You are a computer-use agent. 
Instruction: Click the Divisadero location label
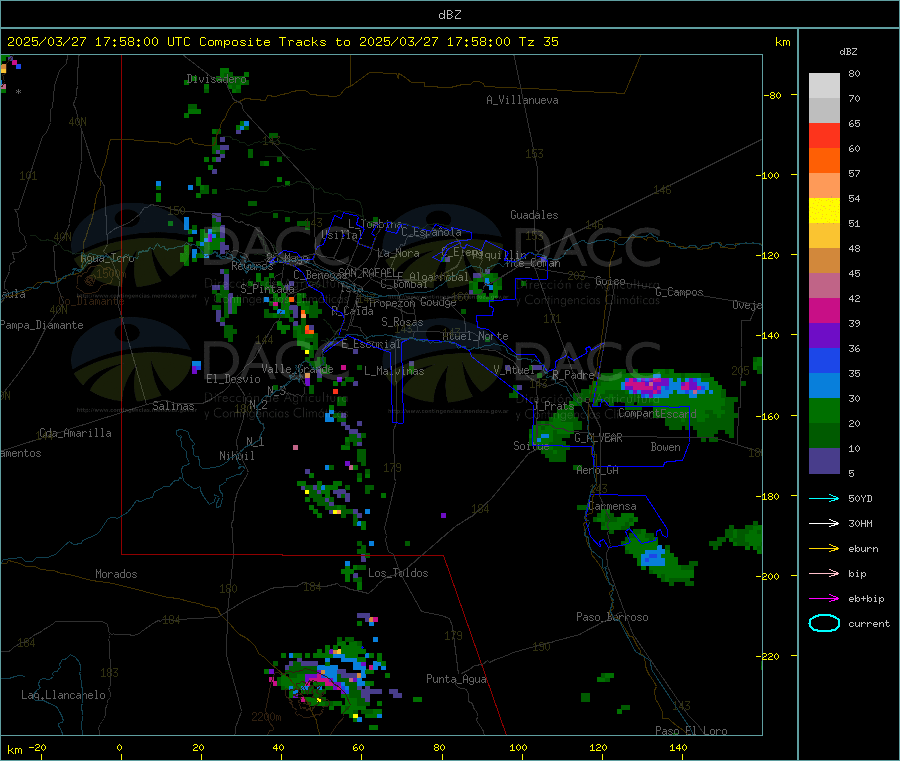coord(216,79)
